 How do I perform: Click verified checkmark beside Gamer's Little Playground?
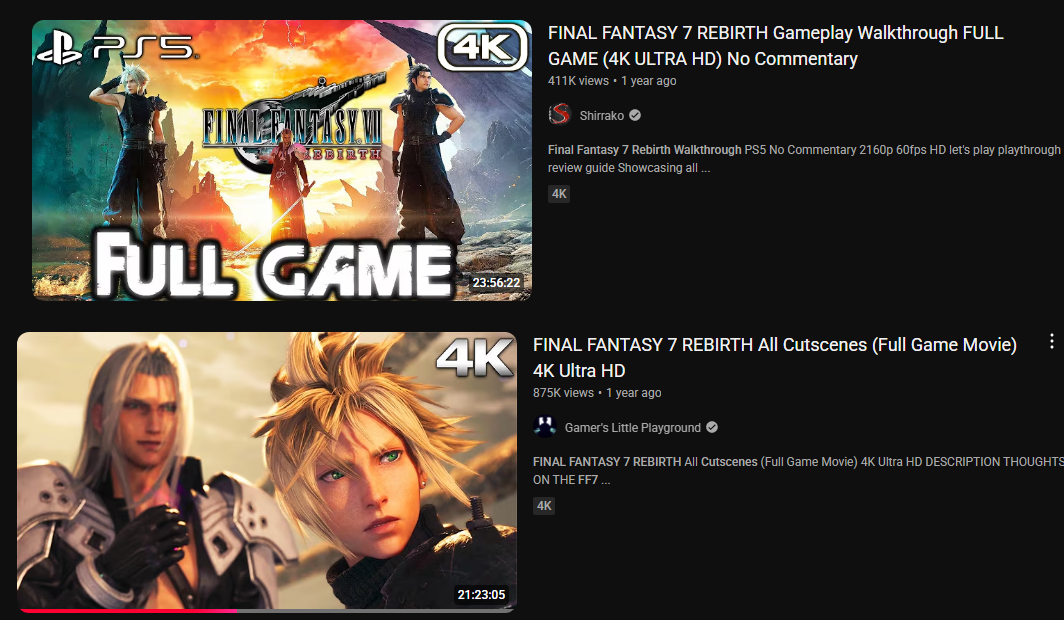[x=712, y=427]
